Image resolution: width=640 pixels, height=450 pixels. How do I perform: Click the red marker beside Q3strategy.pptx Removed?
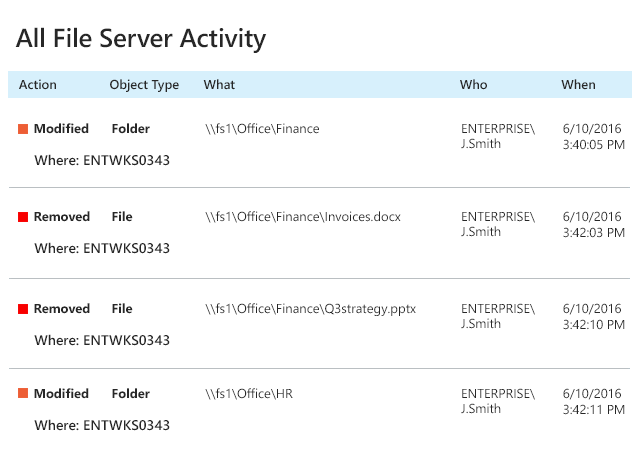point(23,309)
